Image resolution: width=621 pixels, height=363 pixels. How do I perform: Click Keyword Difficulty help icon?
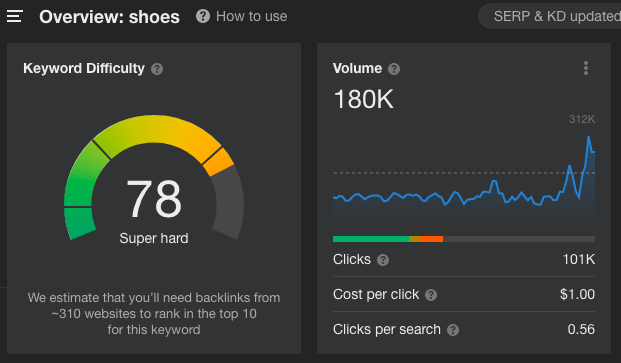(x=157, y=69)
